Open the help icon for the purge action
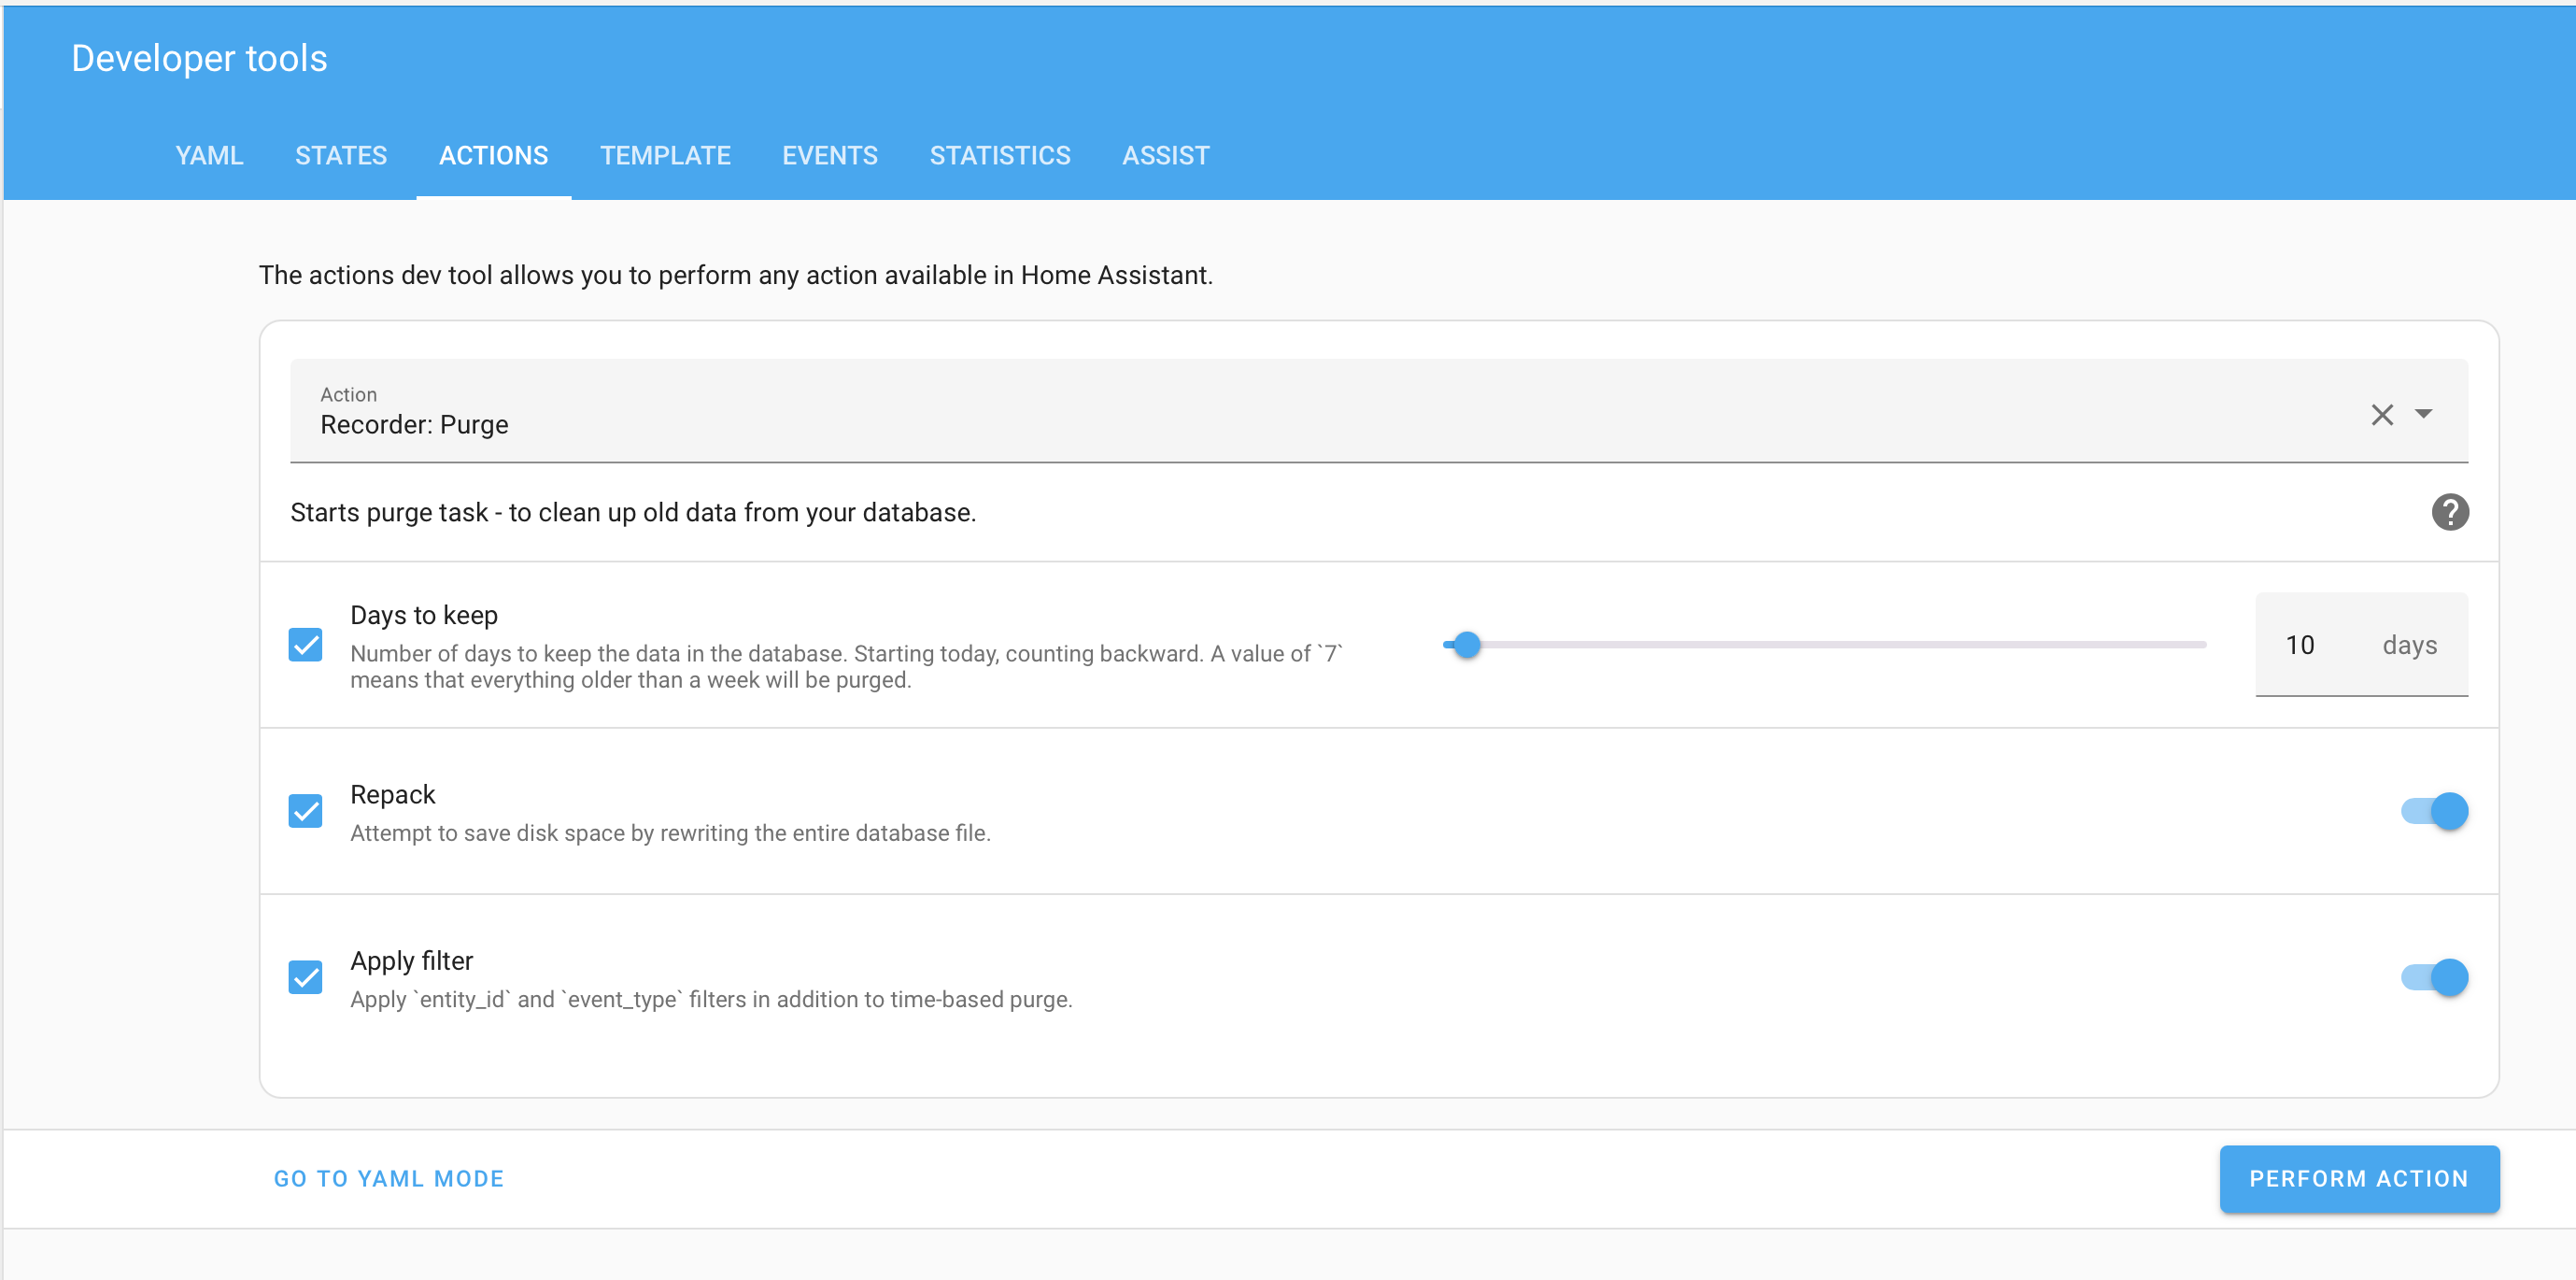Screen dimensions: 2576x1280 tap(2450, 512)
